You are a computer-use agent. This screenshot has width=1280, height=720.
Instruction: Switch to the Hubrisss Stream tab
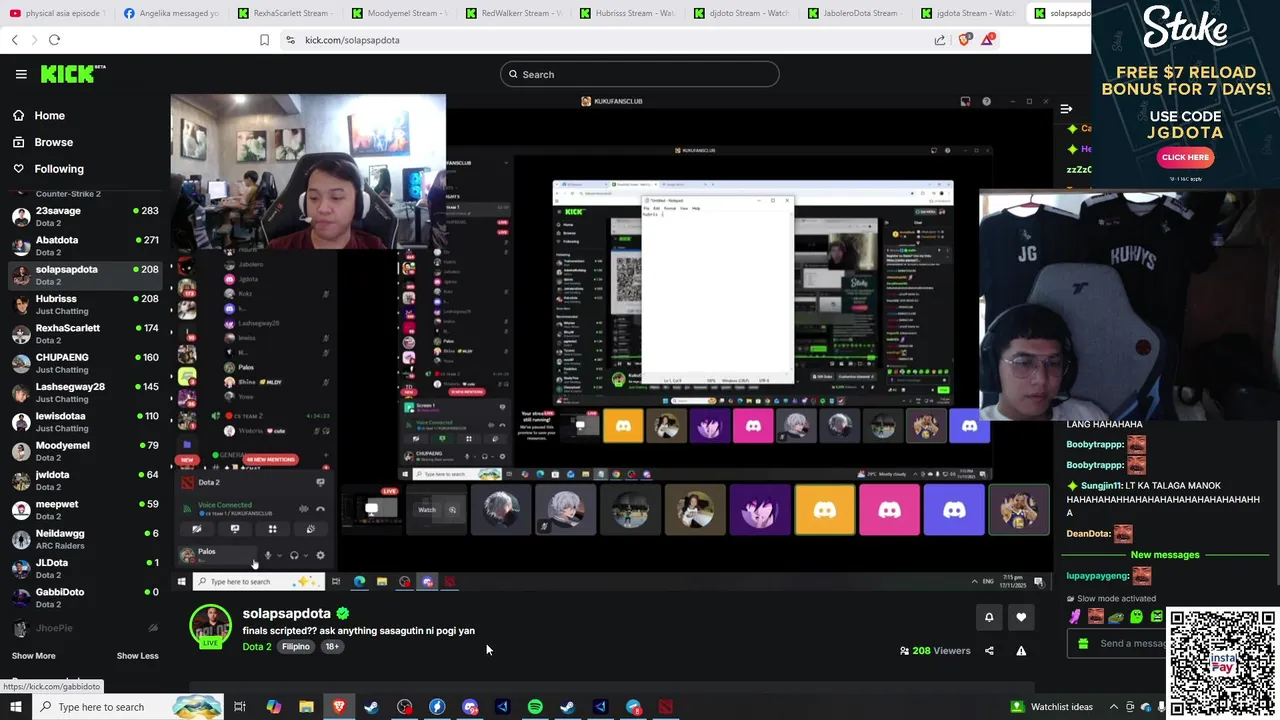coord(629,13)
